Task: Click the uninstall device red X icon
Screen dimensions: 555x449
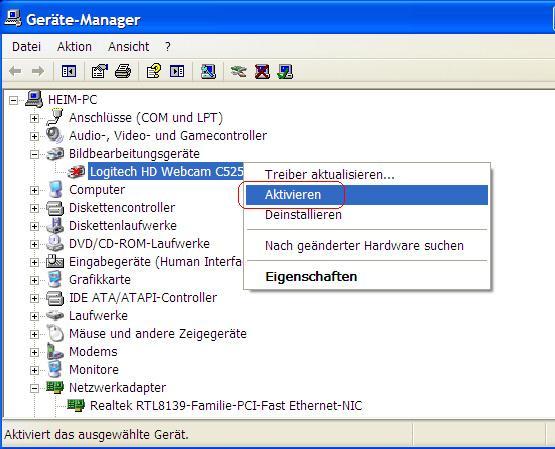Action: 262,71
